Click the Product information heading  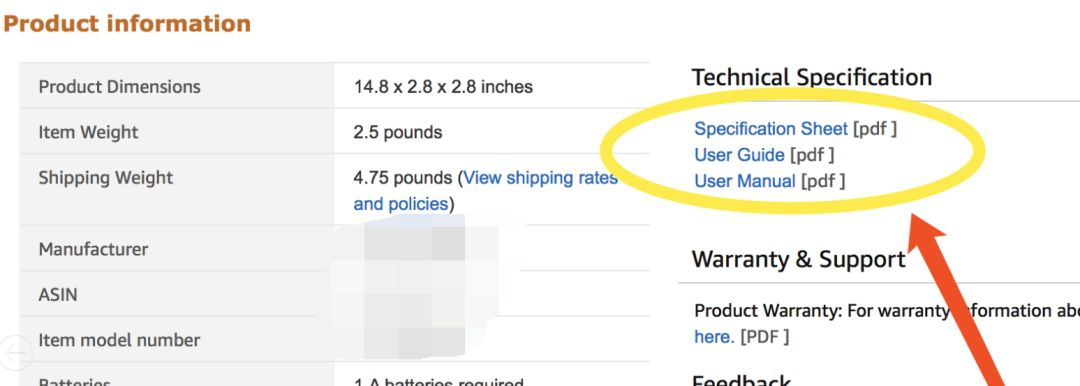[127, 23]
